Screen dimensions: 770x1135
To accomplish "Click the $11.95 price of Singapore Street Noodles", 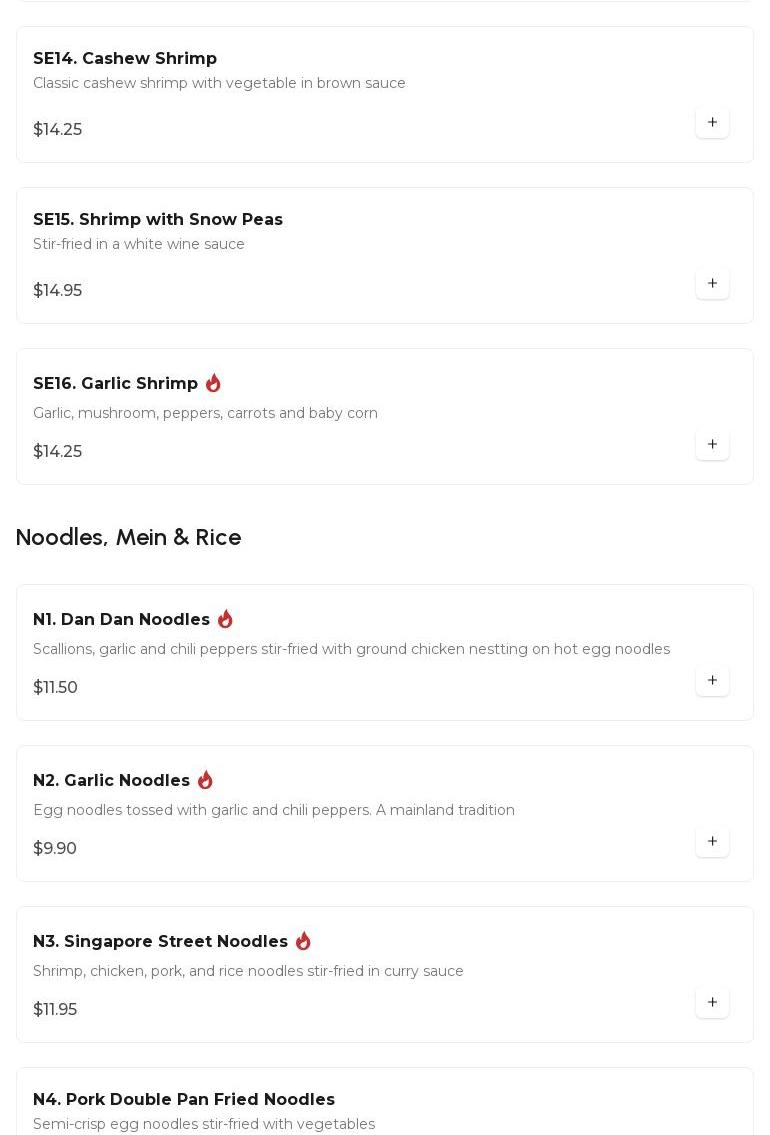I will (x=55, y=1009).
